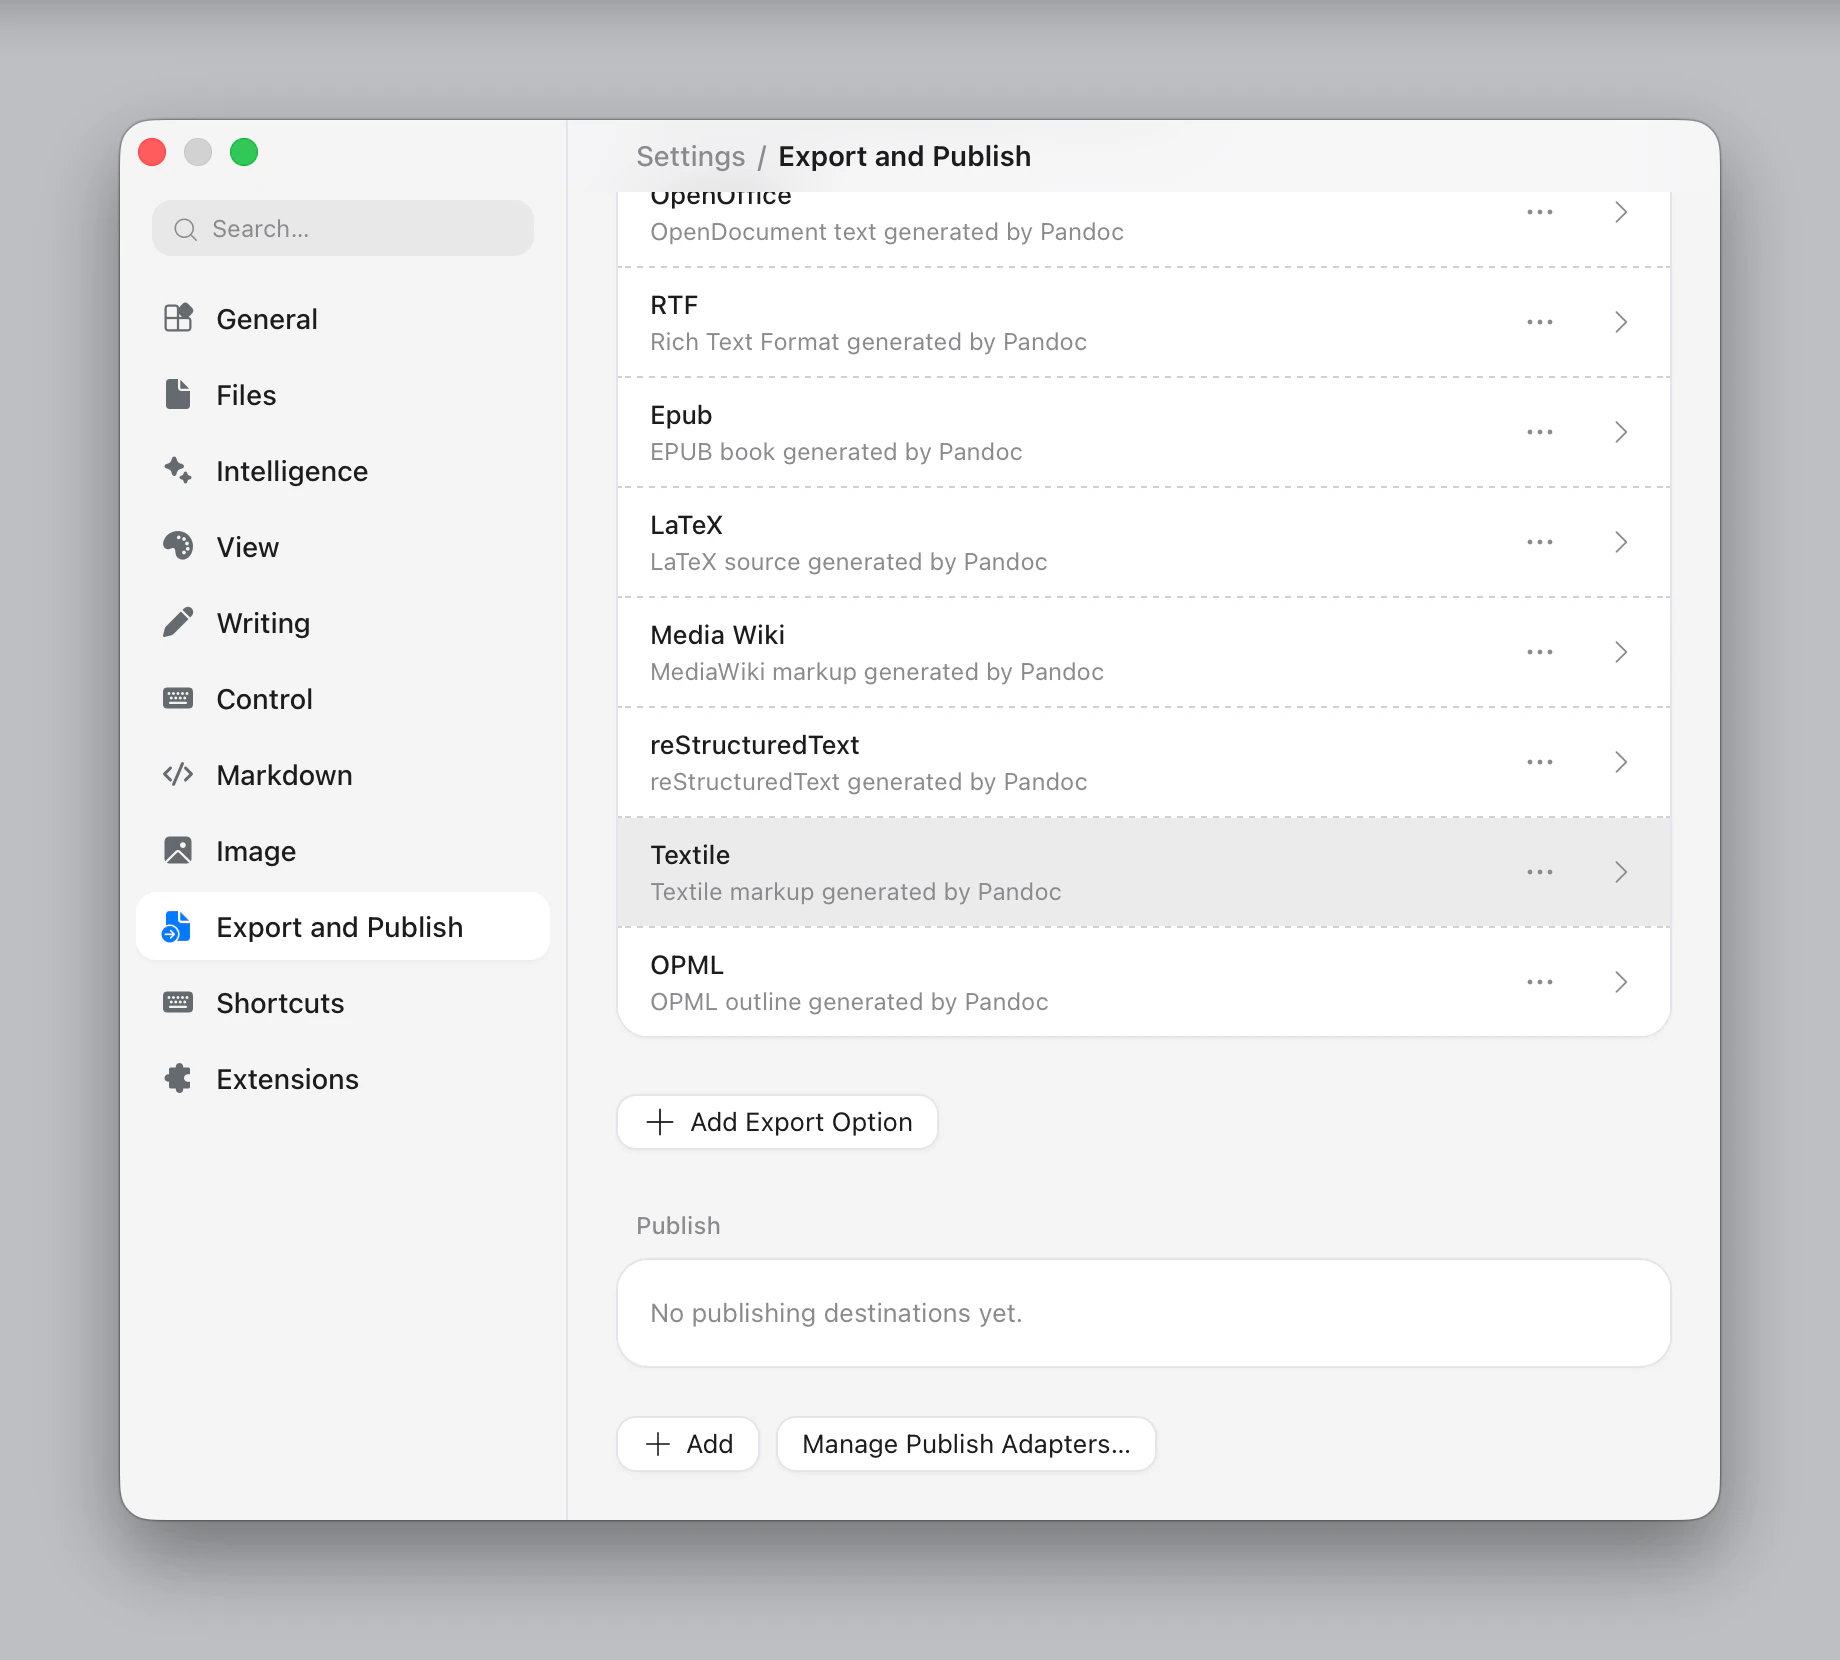Open more options for OpenOffice export

pos(1540,212)
